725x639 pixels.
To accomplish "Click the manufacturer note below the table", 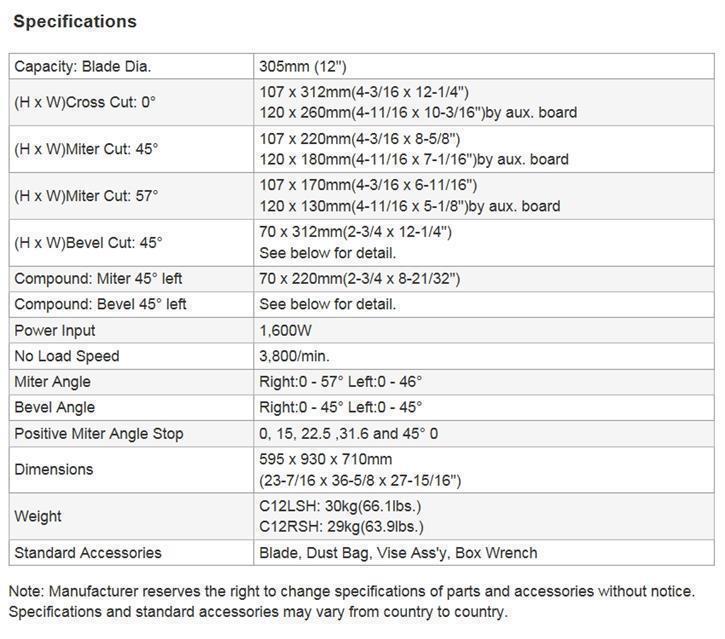I will [x=360, y=601].
